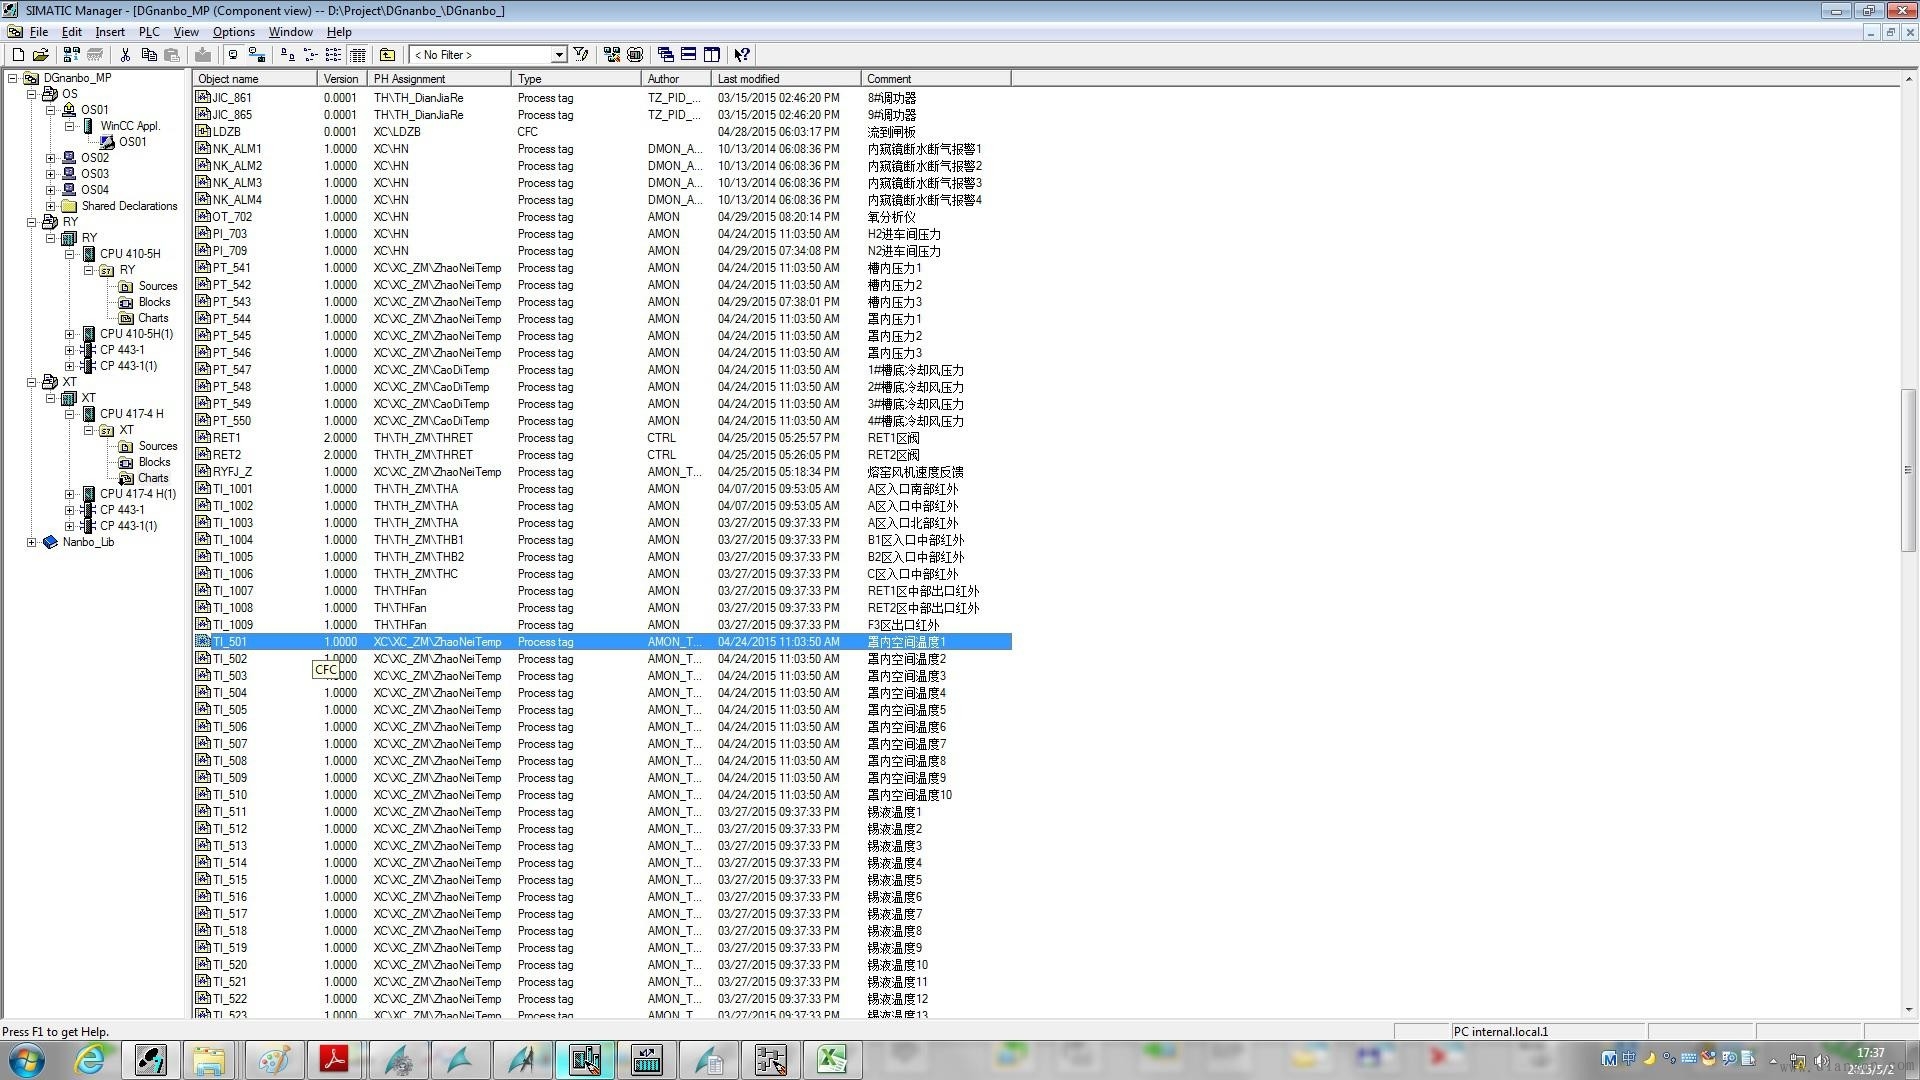
Task: Sort by Last modified column header
Action: click(x=786, y=79)
